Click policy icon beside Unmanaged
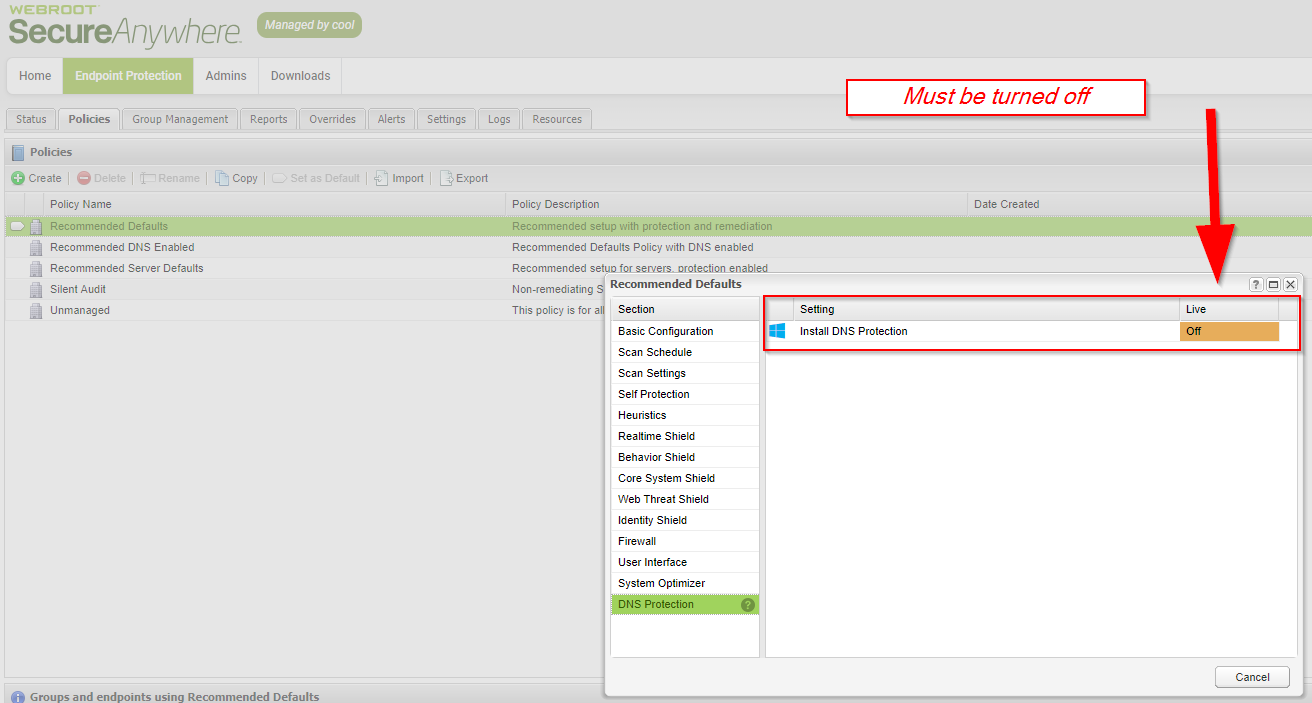This screenshot has height=703, width=1312. click(x=36, y=310)
